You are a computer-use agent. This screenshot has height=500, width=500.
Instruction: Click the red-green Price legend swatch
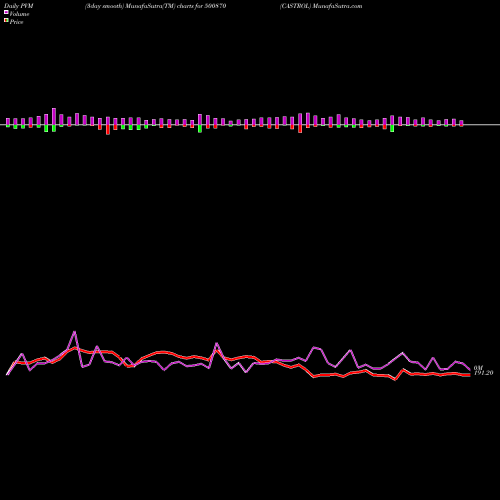6,21
